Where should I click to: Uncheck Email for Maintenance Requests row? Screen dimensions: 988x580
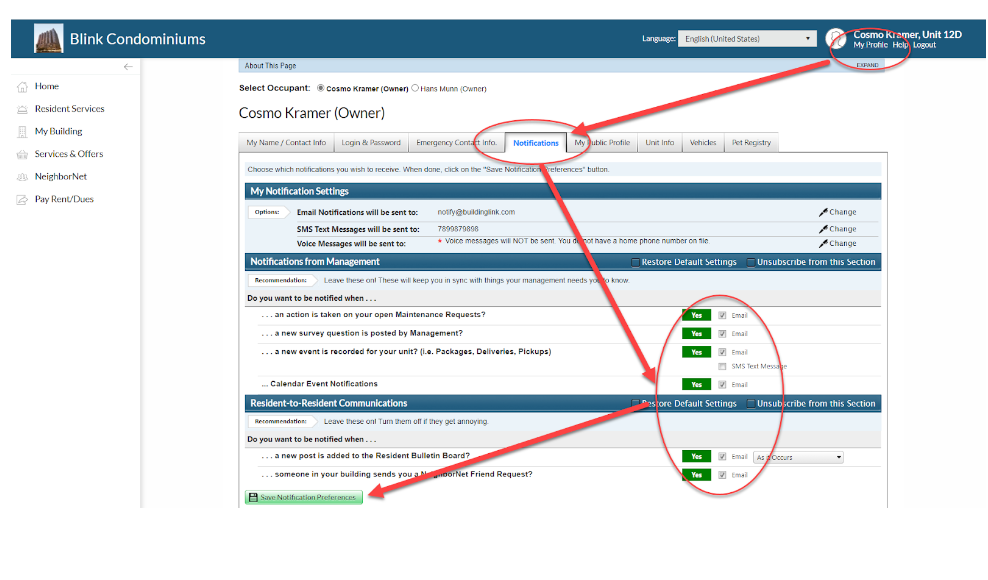(722, 315)
